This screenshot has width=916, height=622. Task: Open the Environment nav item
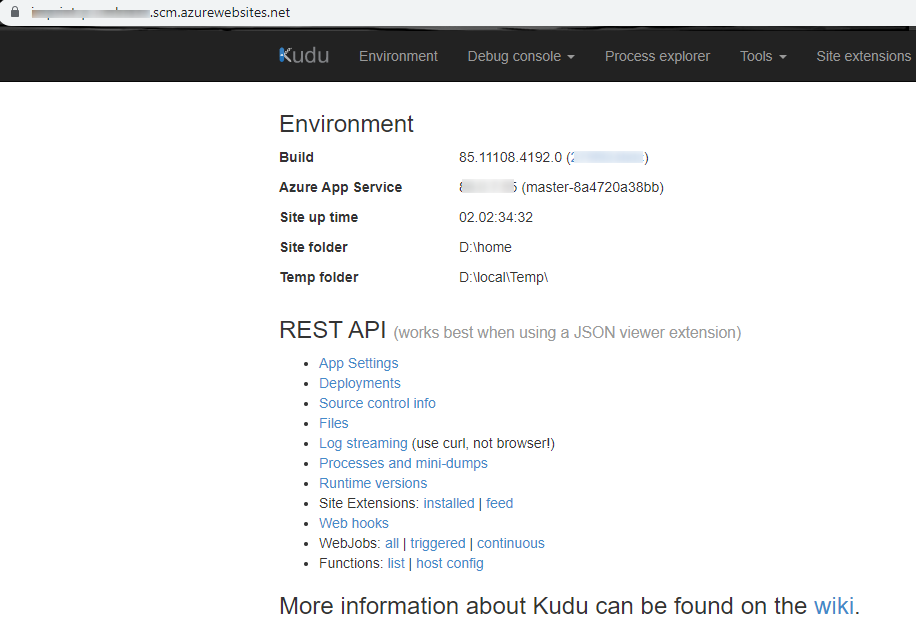click(398, 56)
